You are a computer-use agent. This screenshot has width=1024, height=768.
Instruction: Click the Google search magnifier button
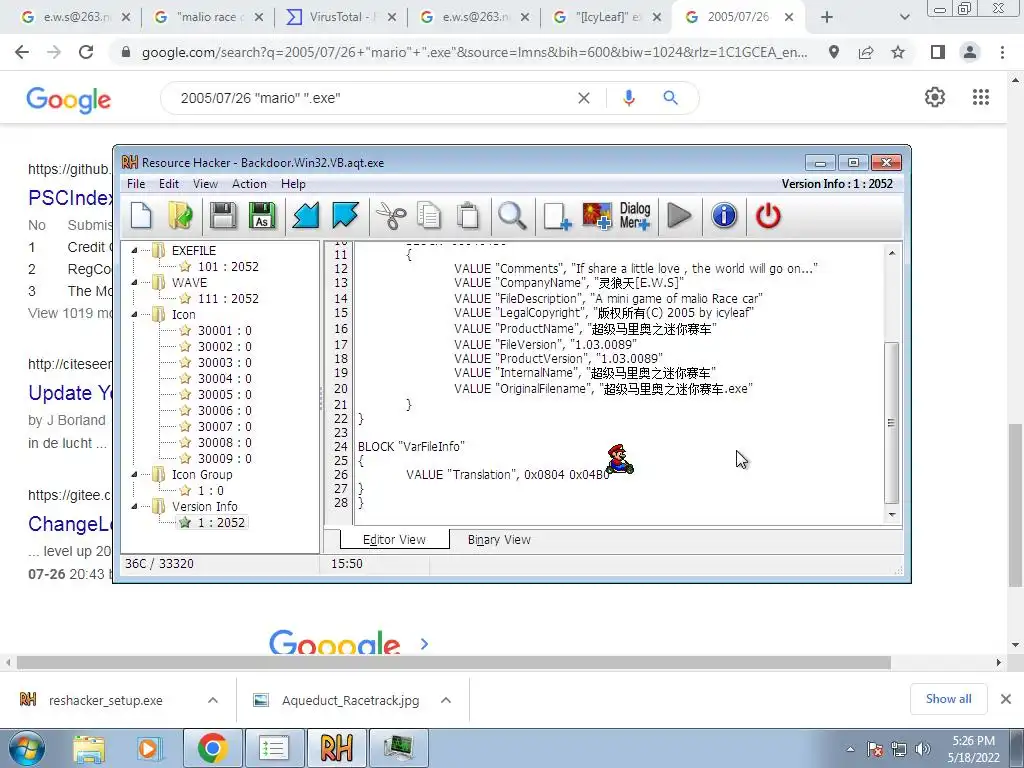click(x=670, y=98)
